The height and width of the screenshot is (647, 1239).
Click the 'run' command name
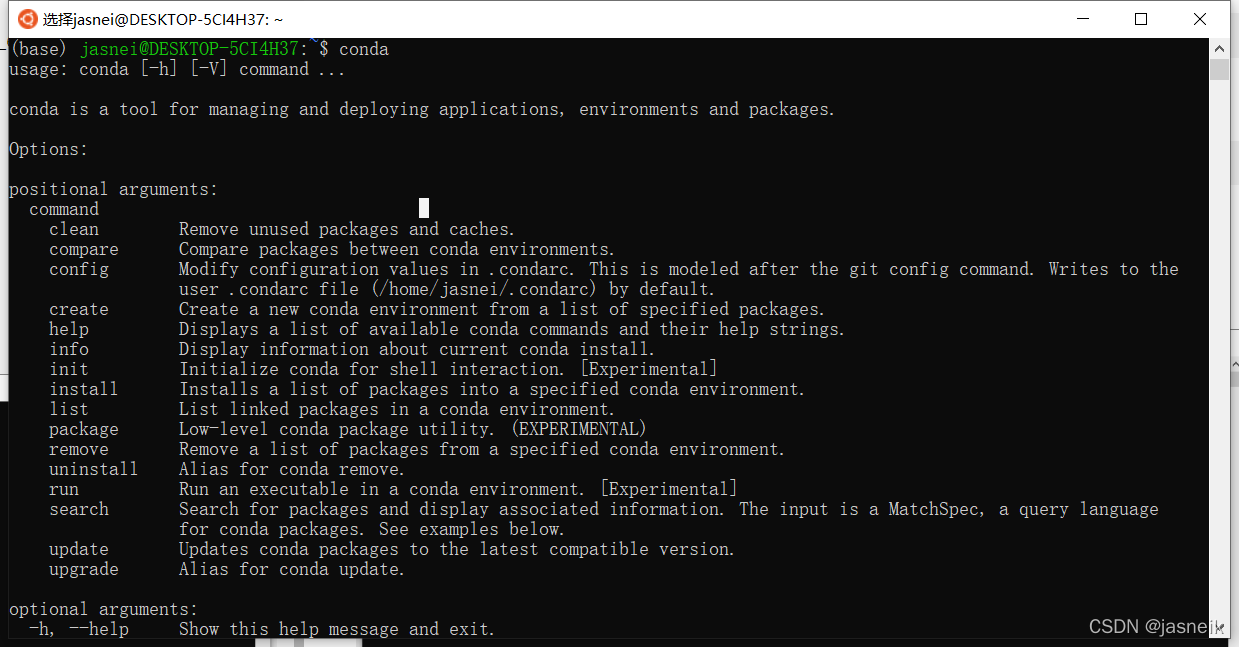[x=64, y=489]
